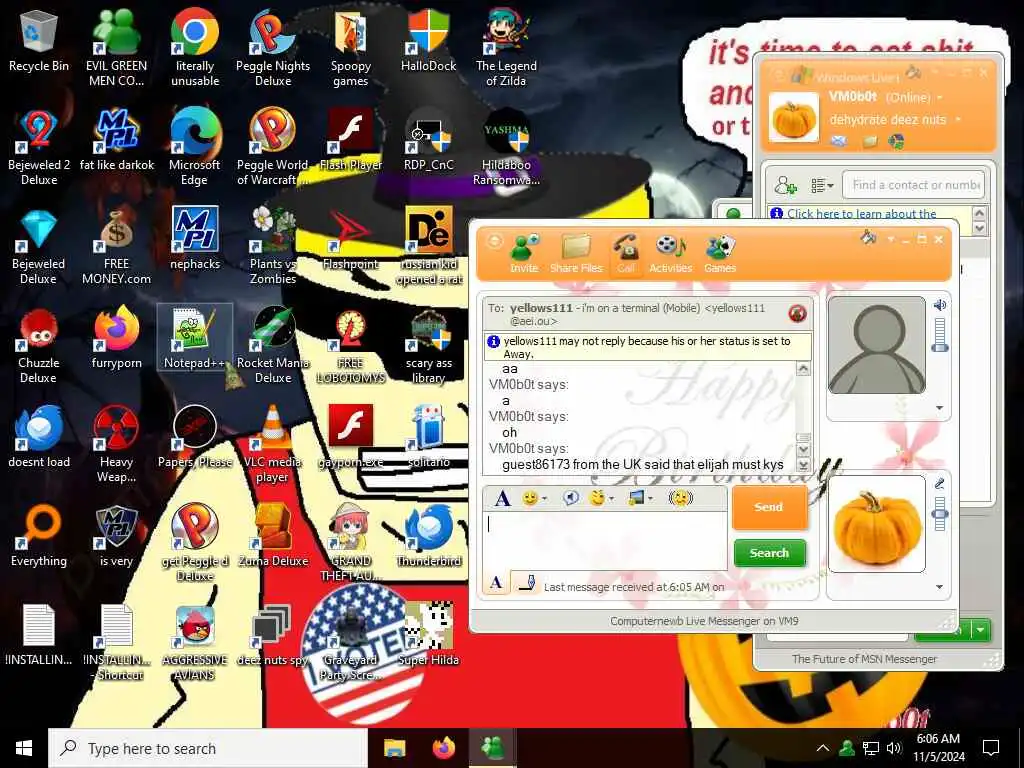Select the Notepad++ desktop icon
The width and height of the screenshot is (1024, 768).
coord(195,338)
